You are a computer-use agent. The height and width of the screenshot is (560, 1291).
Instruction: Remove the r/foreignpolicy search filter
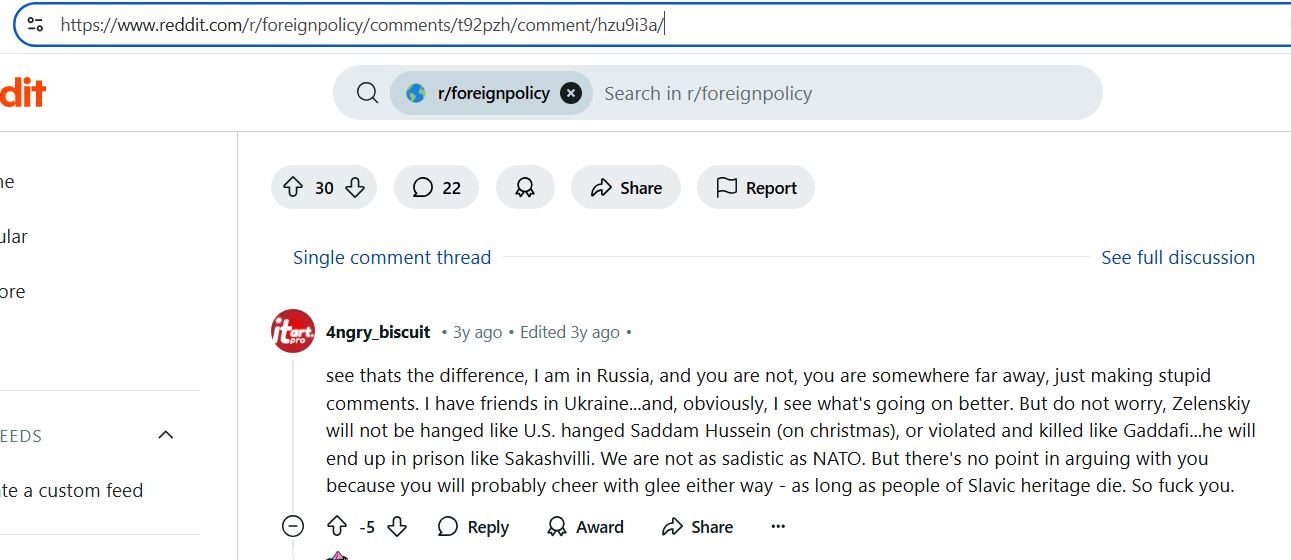tap(571, 93)
